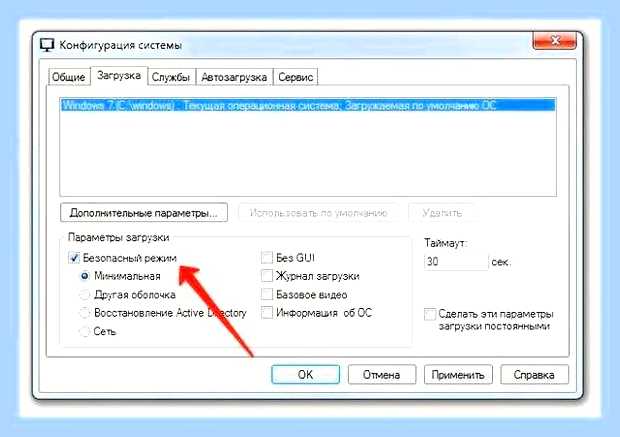
Task: Choose the Сеть radio option
Action: tap(85, 331)
